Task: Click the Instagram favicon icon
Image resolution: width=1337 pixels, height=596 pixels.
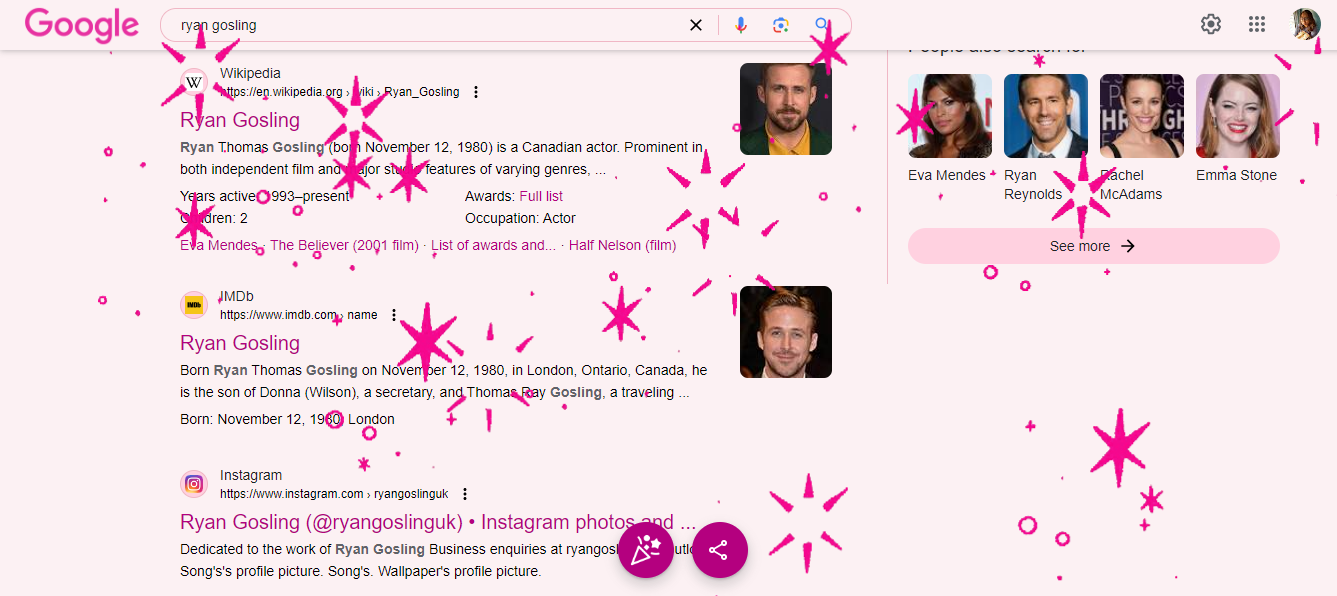Action: click(193, 483)
